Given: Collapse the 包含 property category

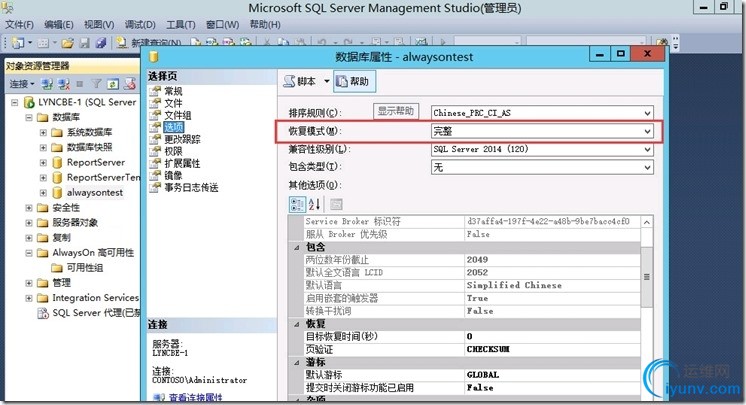Looking at the screenshot, I should coord(296,247).
